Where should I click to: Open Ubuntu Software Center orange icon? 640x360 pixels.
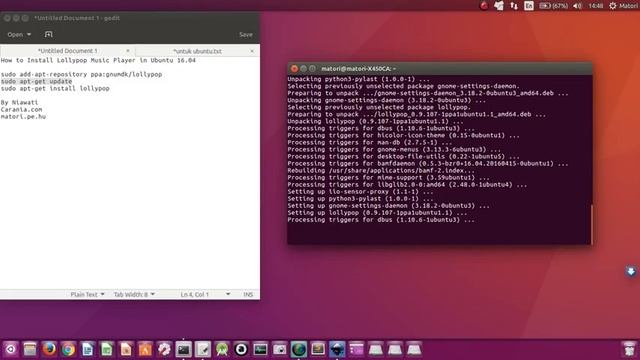[145, 349]
